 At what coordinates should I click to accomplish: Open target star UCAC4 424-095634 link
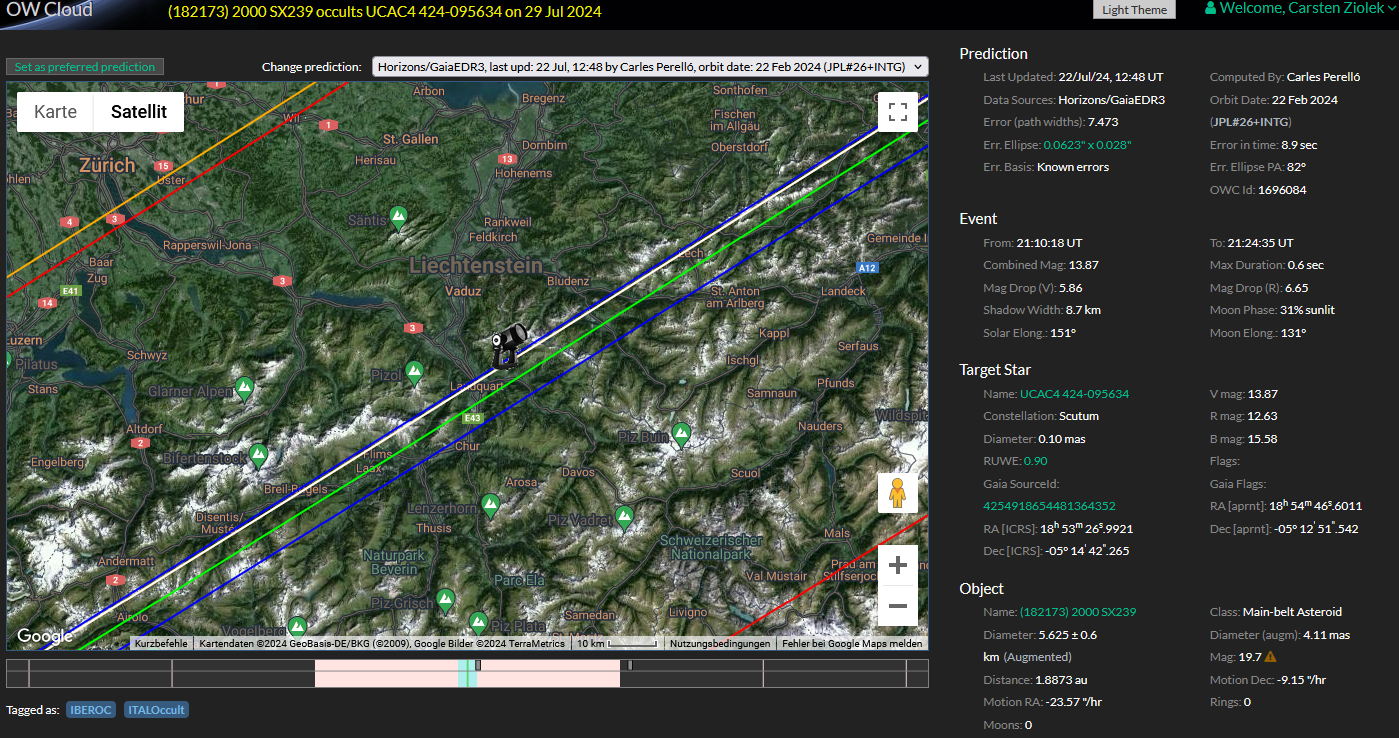[x=1074, y=394]
